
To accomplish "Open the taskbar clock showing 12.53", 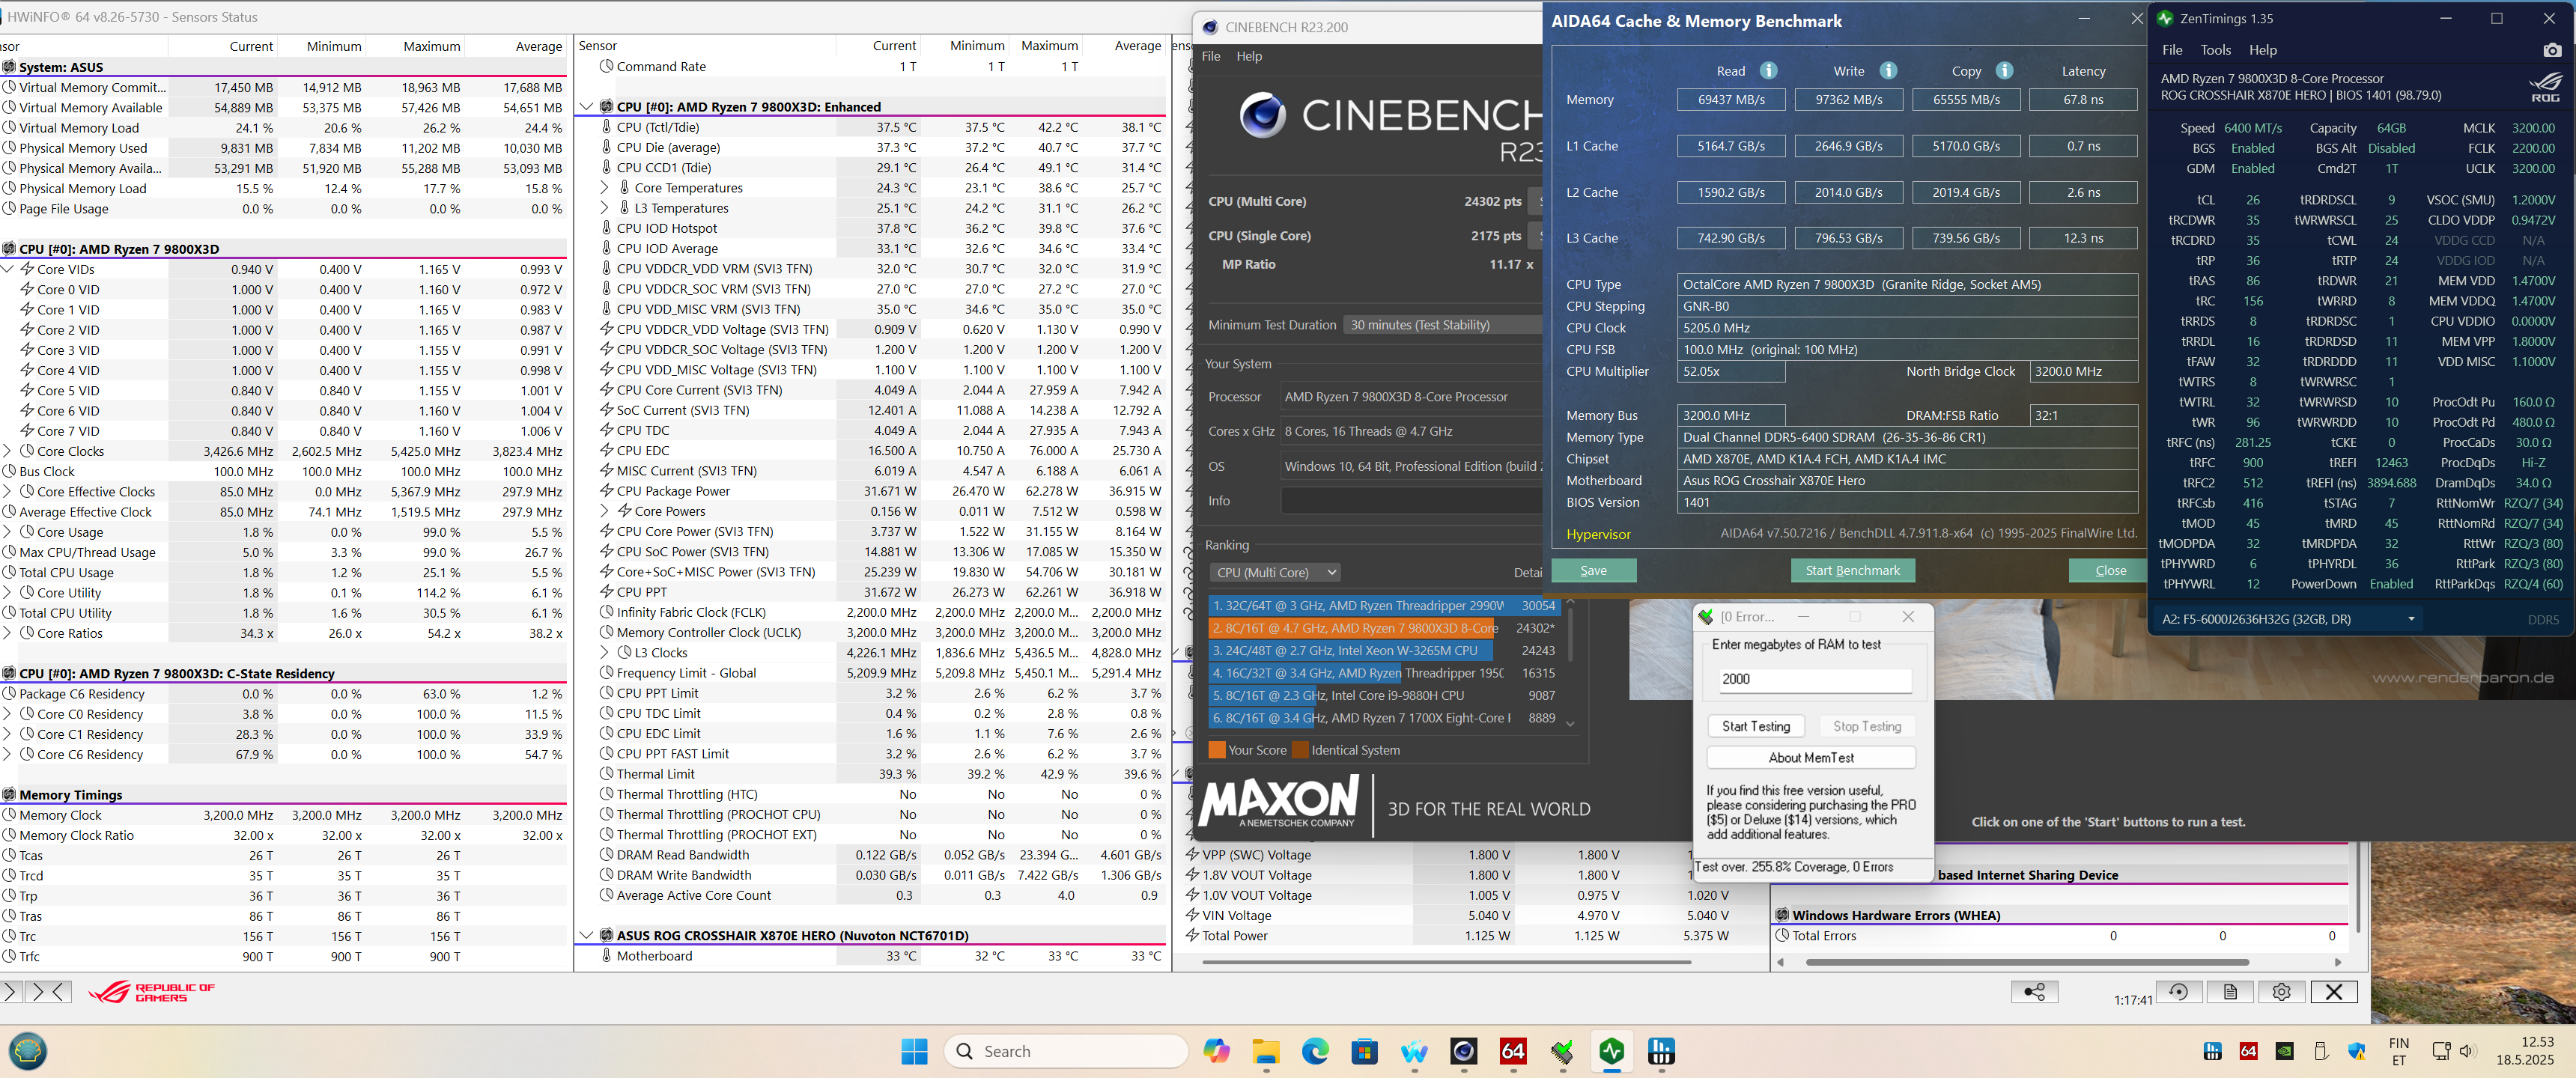I will click(x=2525, y=1051).
